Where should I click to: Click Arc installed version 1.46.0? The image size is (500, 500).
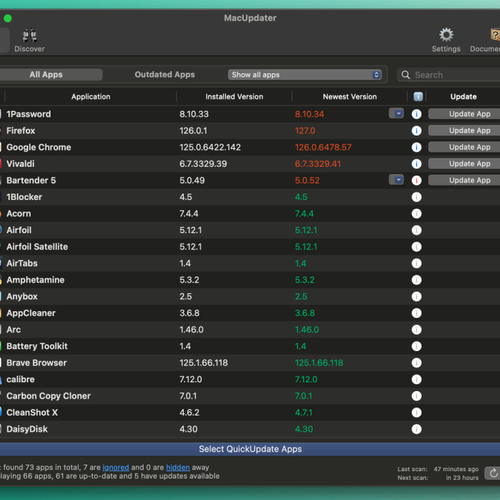coord(191,330)
